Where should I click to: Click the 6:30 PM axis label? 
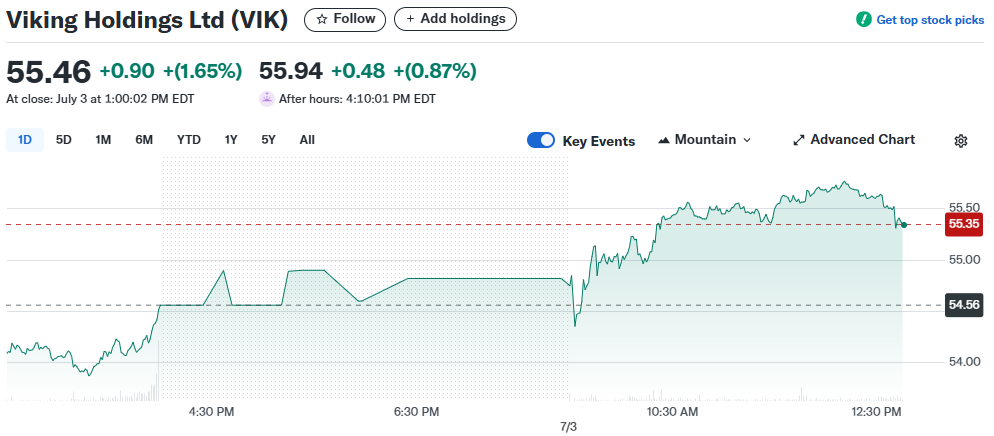tap(416, 412)
